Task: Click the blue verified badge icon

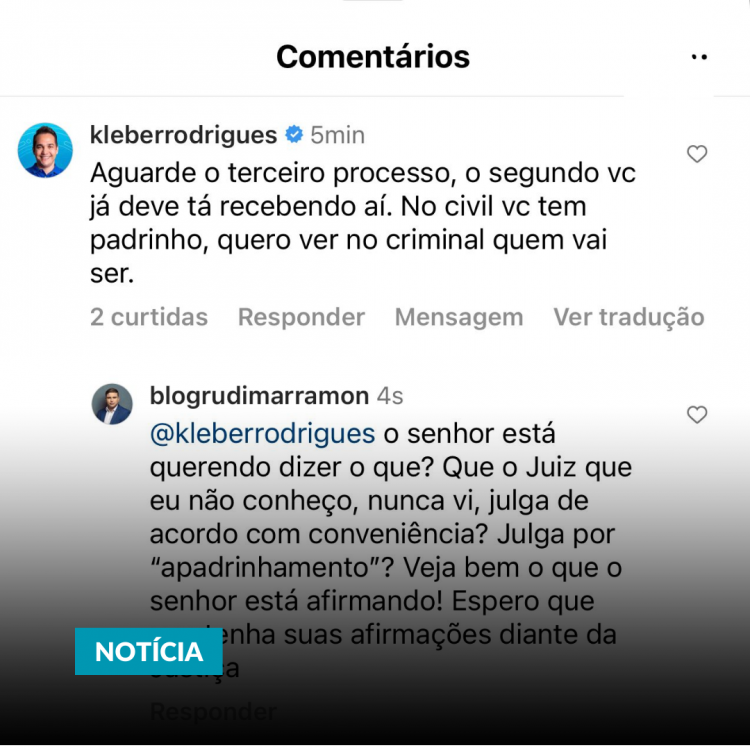Action: (294, 134)
